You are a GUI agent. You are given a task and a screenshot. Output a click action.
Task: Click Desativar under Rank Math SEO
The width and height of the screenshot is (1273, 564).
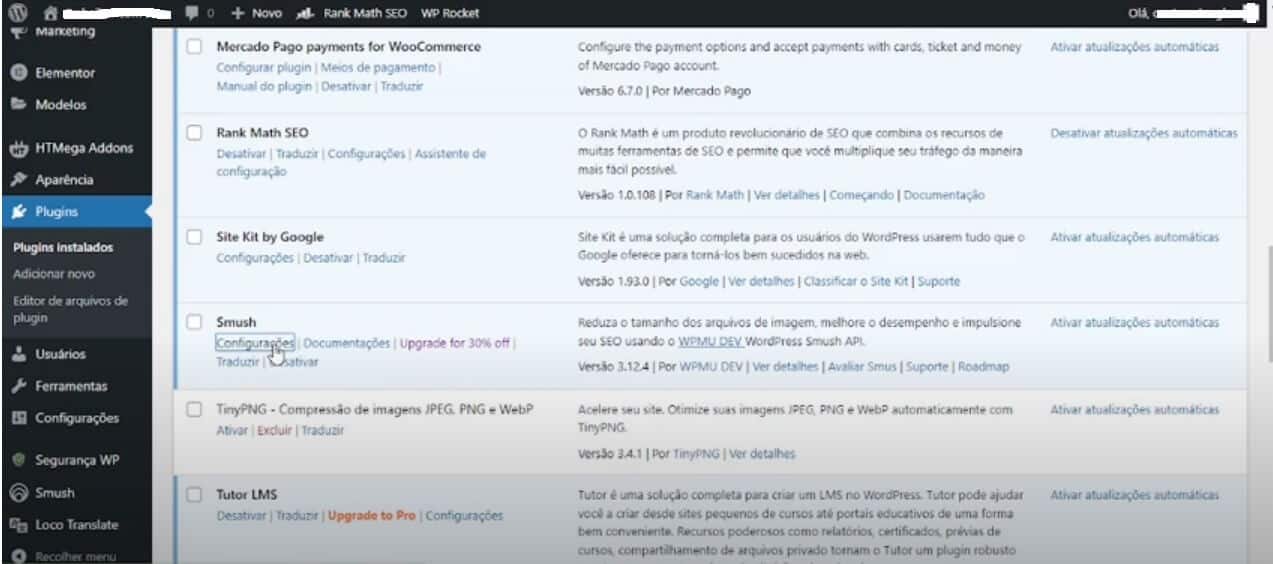pos(241,154)
